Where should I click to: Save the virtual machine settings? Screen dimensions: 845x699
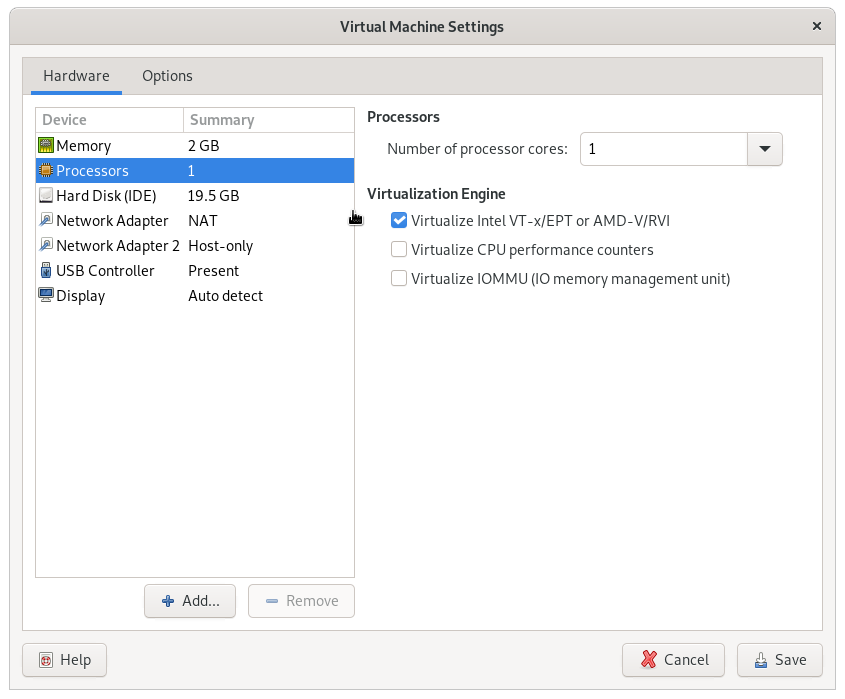click(x=779, y=660)
